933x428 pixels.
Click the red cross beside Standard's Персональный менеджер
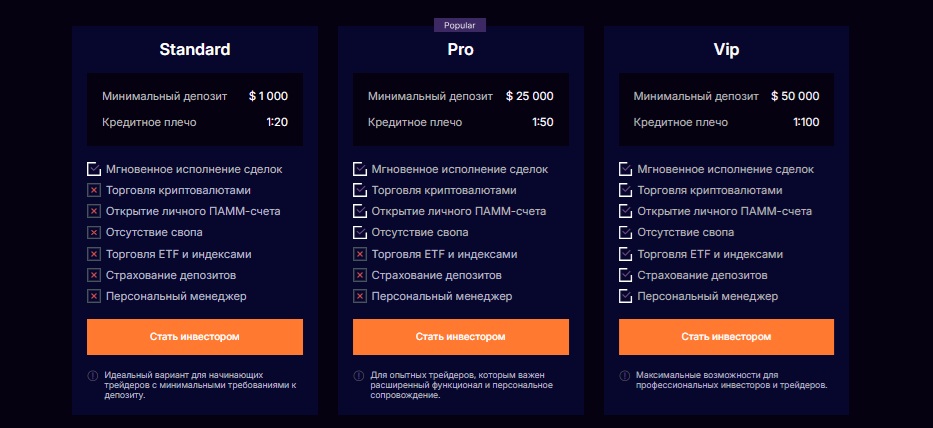pos(94,296)
